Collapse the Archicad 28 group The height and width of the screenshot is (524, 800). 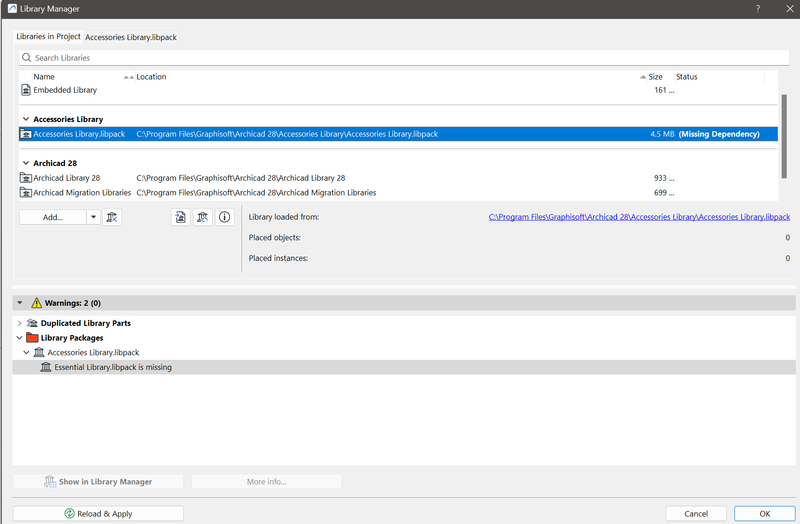26,163
